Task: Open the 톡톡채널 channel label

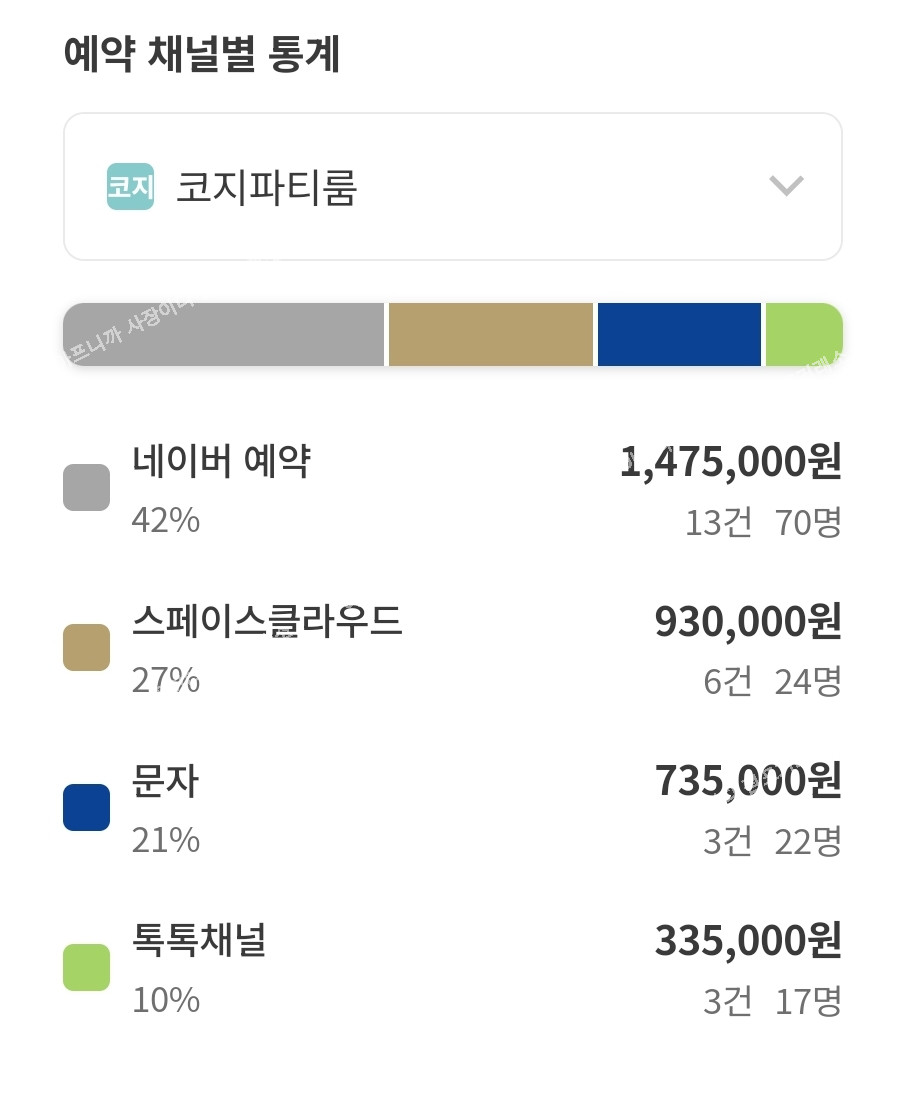Action: point(199,941)
